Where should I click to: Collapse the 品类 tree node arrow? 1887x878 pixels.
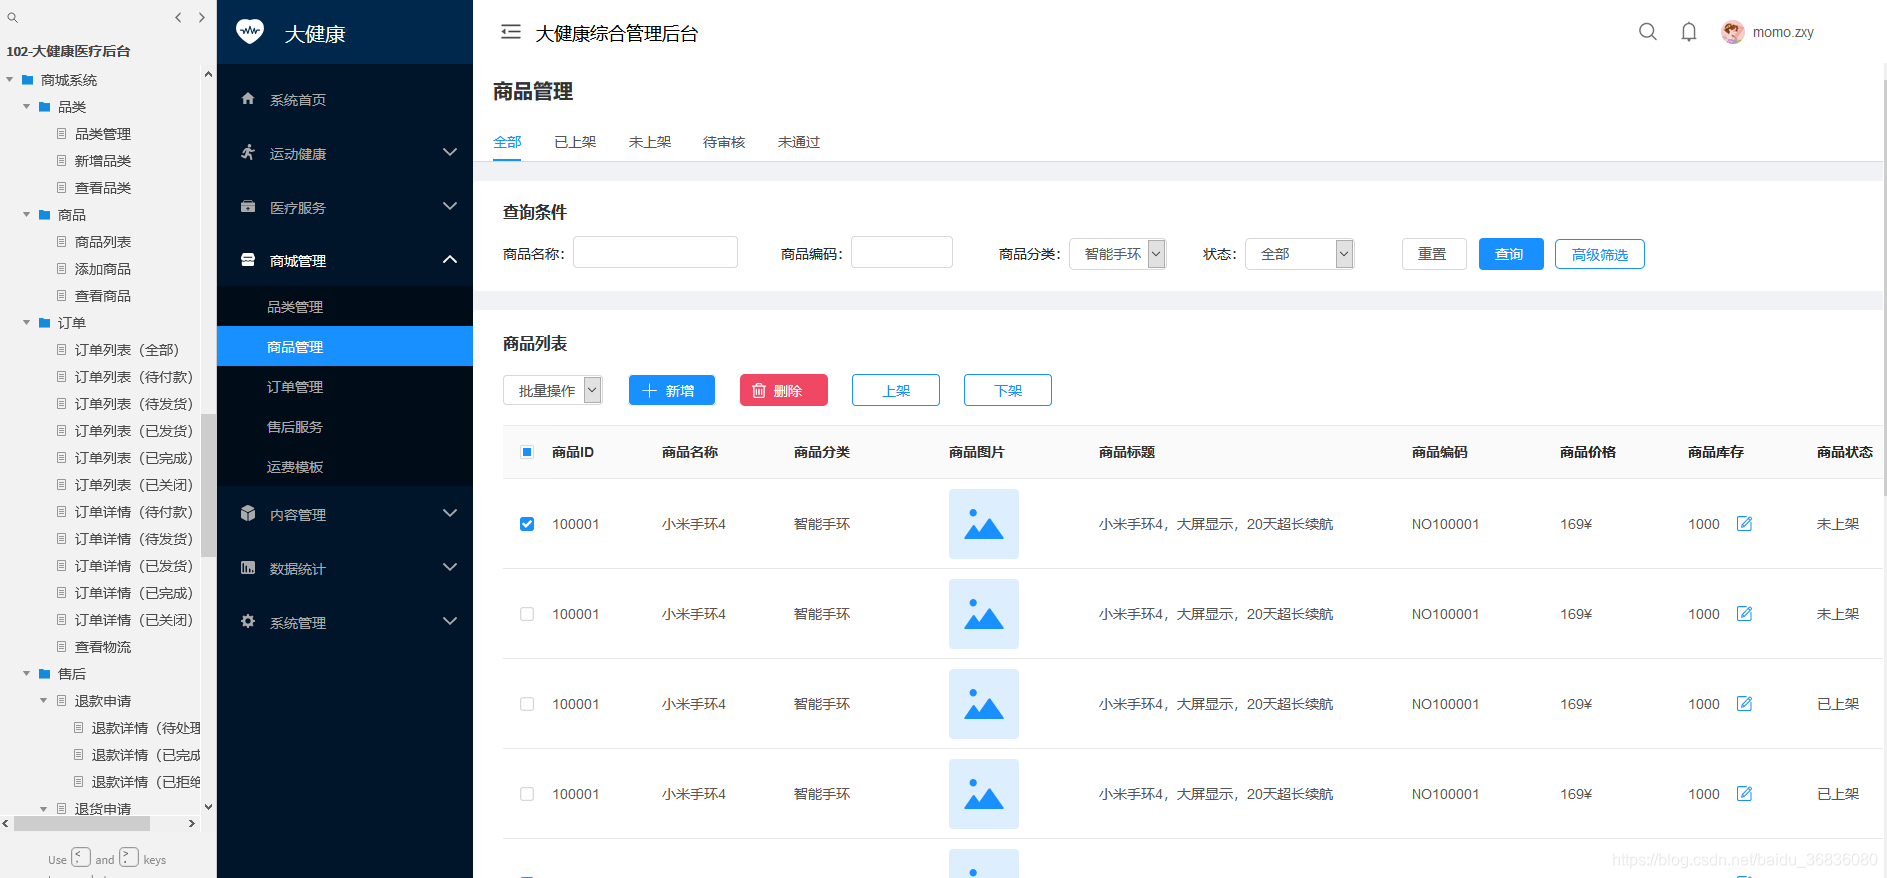27,107
